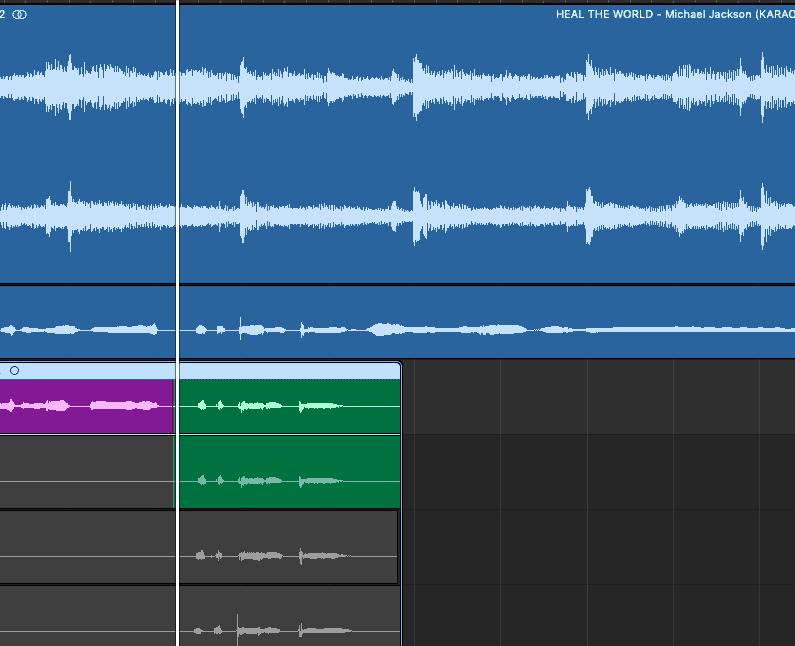This screenshot has height=646, width=795.
Task: Click the stereo interlocked-circles icon on the karaoke region
Action: click(x=21, y=14)
